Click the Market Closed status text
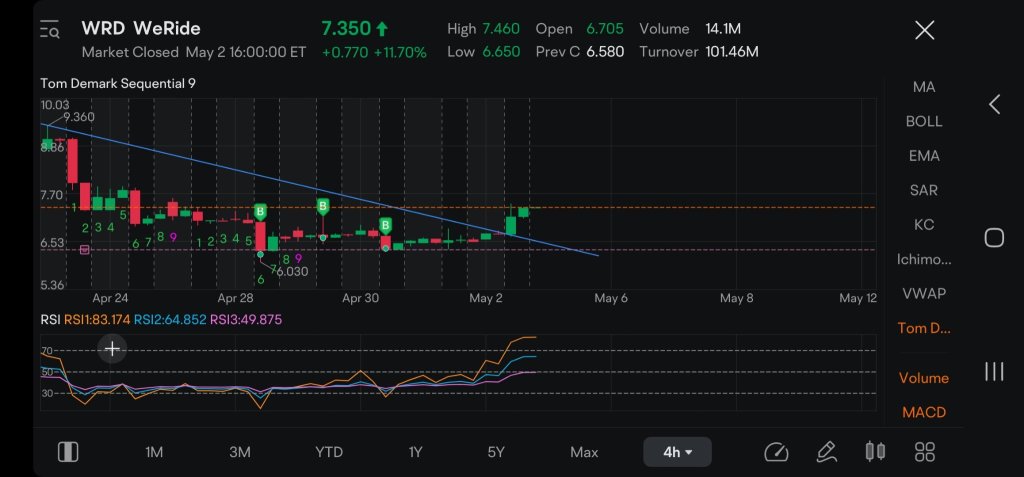1024x477 pixels. coord(130,52)
